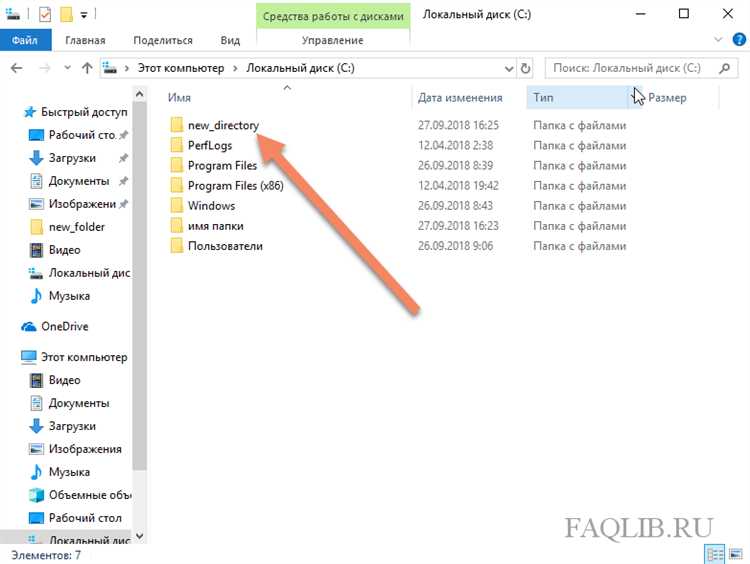Select the Program Files (x86) folder icon
This screenshot has height=564, width=750.
[x=177, y=185]
